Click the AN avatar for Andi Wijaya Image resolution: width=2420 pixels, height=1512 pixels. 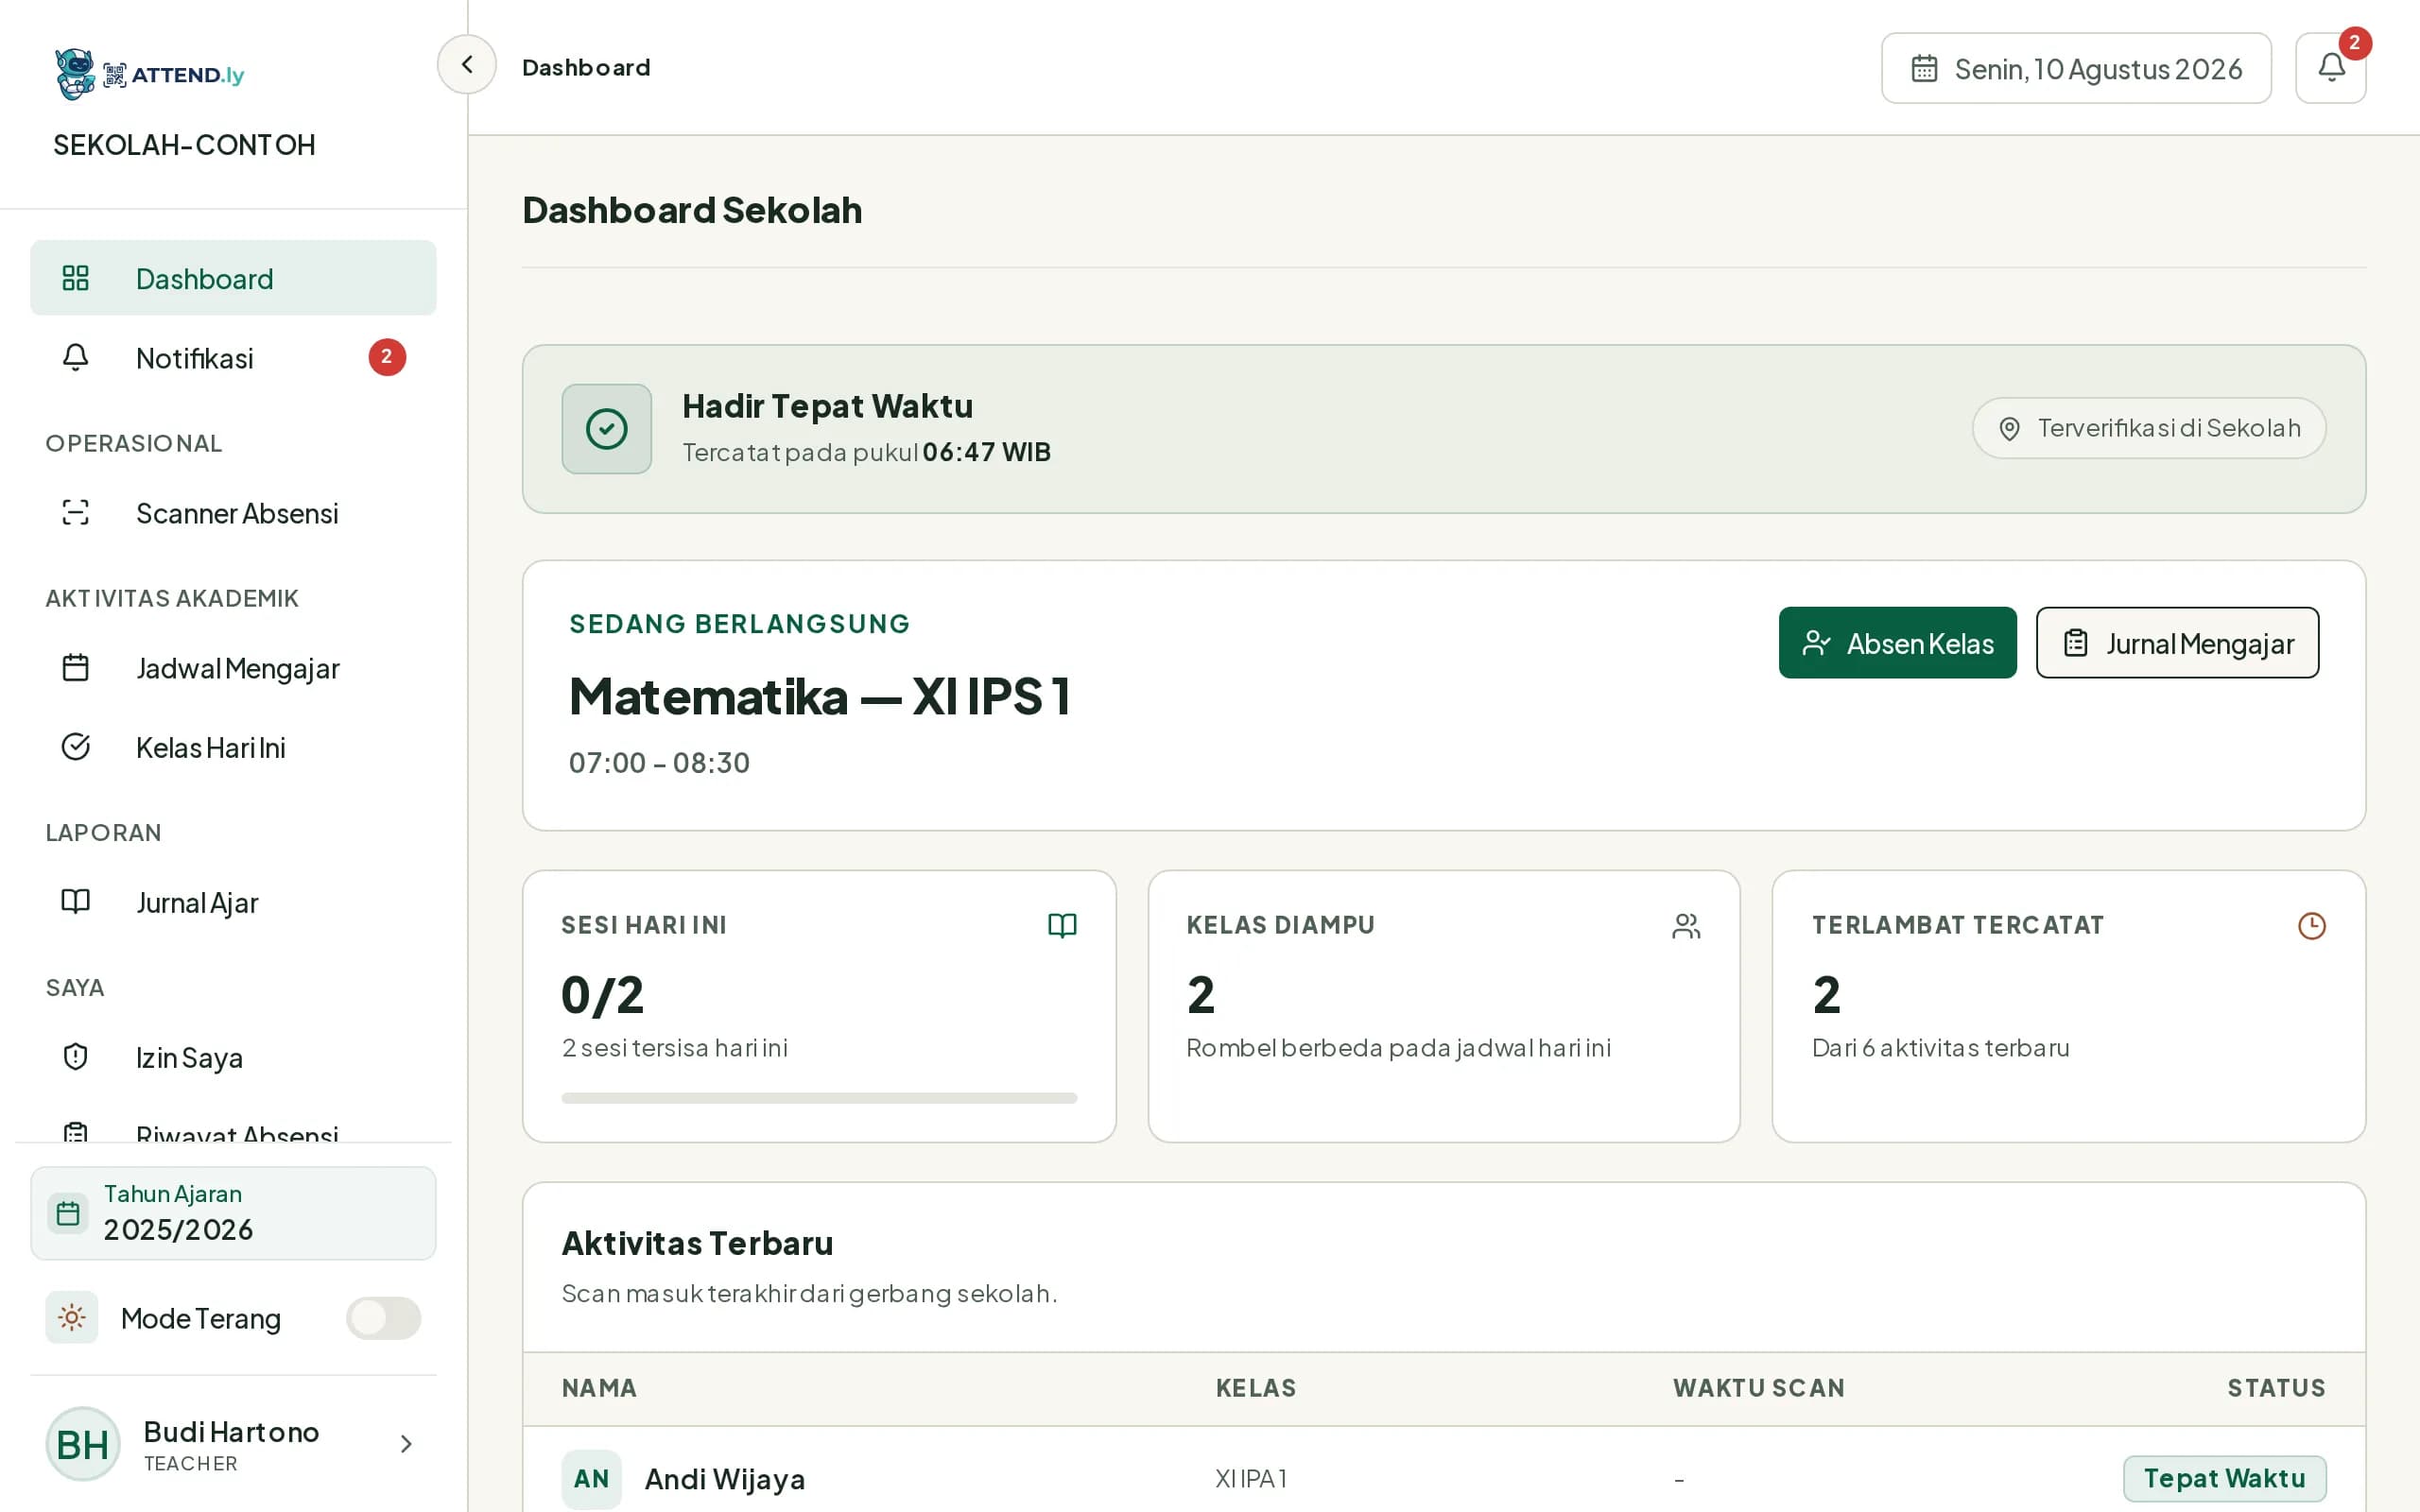[592, 1479]
